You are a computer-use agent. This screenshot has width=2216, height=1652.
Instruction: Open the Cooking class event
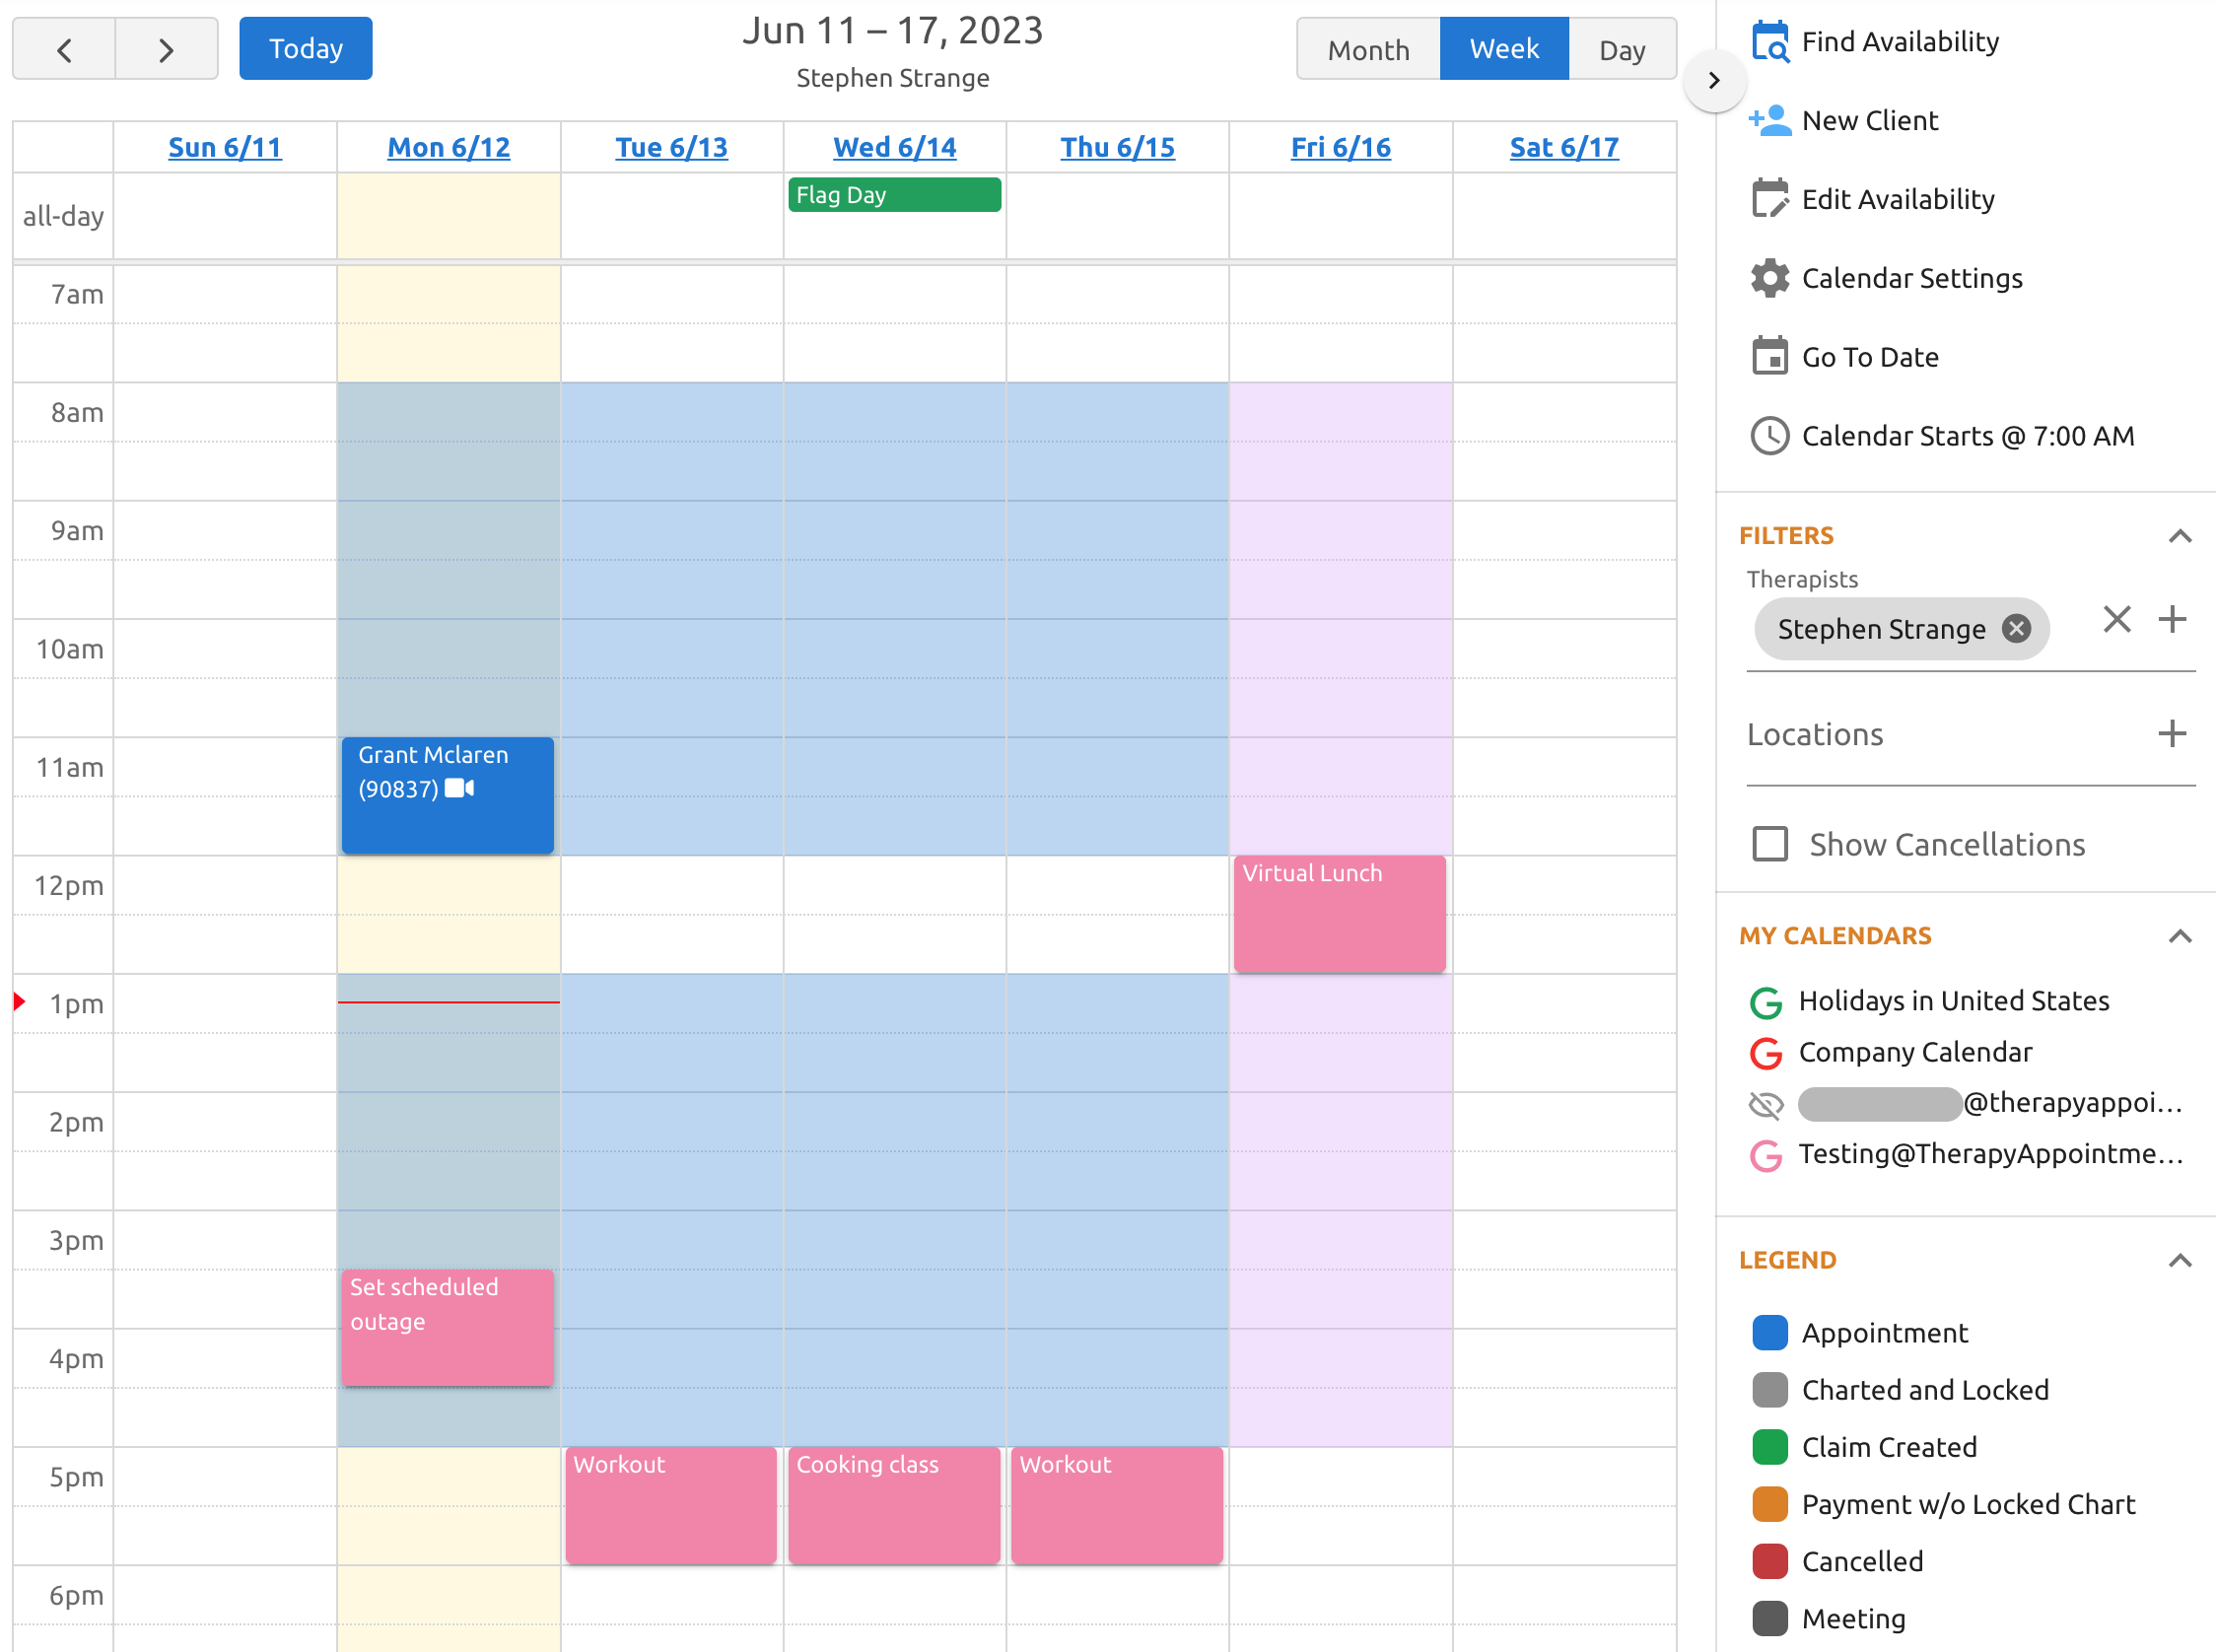click(x=895, y=1505)
